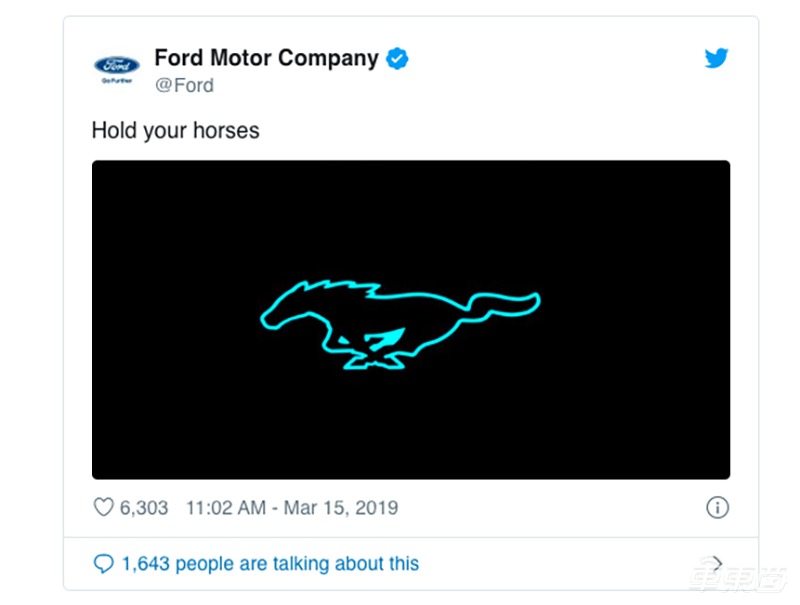
Task: Select the "Hold your horses" tweet text
Action: pos(175,130)
